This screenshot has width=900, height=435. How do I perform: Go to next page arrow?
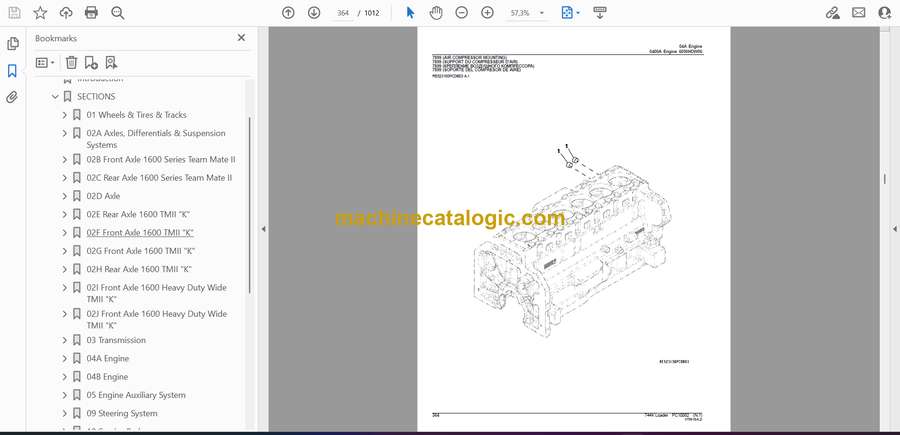coord(314,13)
